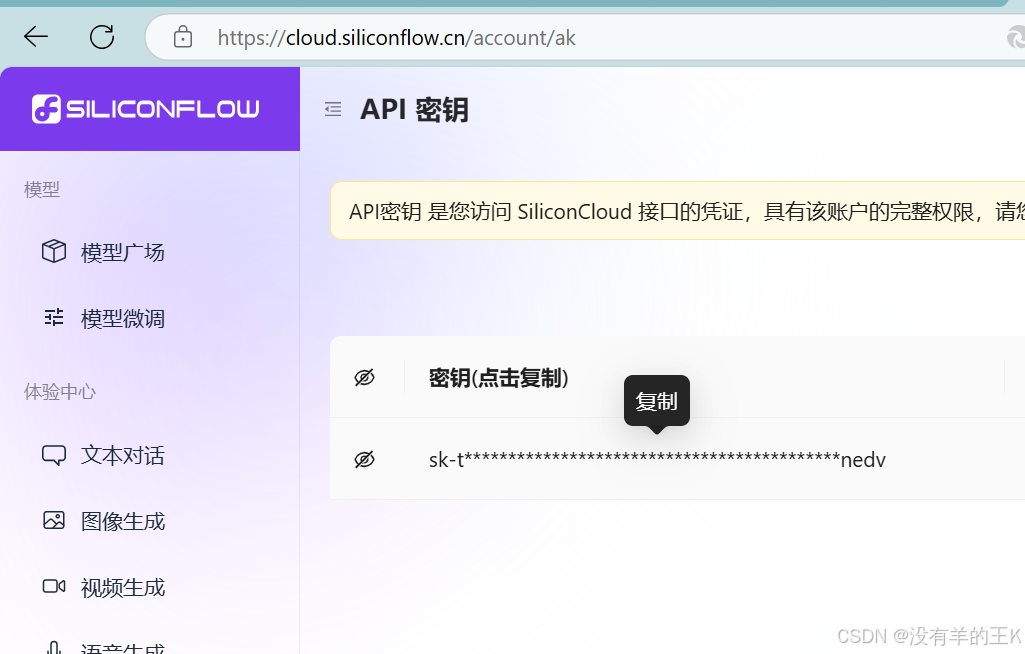The width and height of the screenshot is (1025, 654).
Task: Open SiliconFlow home via the logo
Action: (x=146, y=109)
